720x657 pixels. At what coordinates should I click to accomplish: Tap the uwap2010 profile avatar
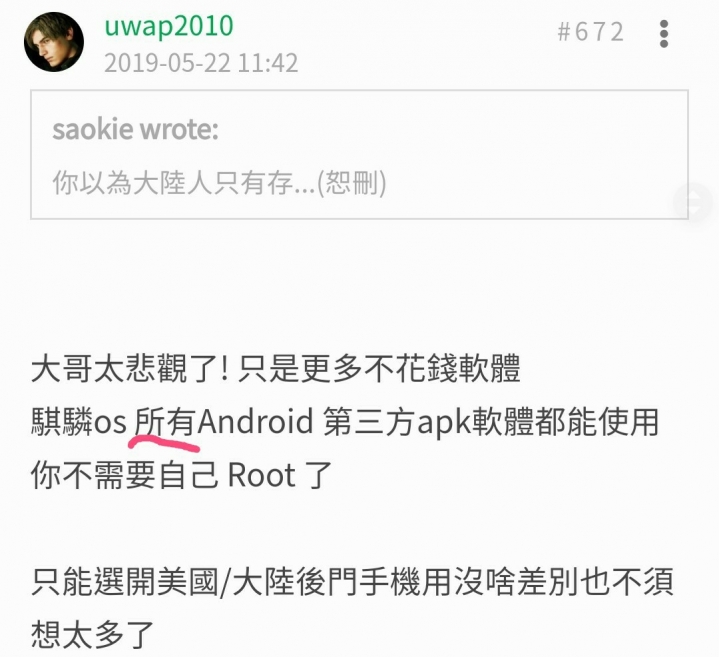(54, 42)
